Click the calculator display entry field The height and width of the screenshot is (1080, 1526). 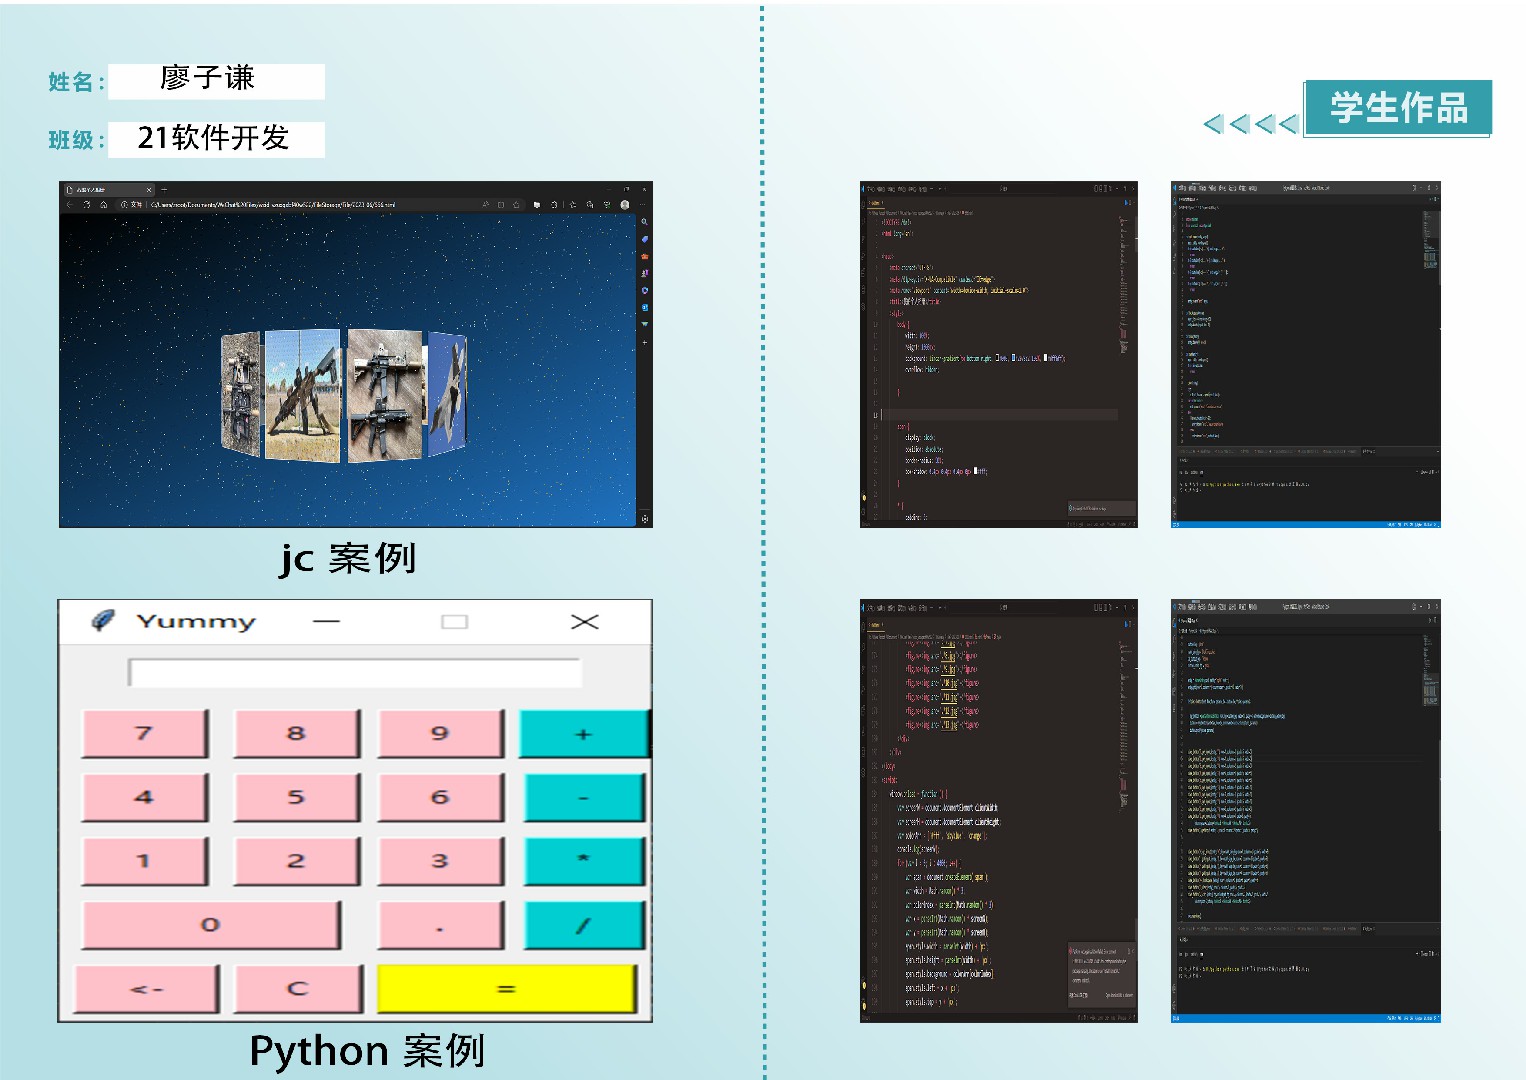(355, 673)
